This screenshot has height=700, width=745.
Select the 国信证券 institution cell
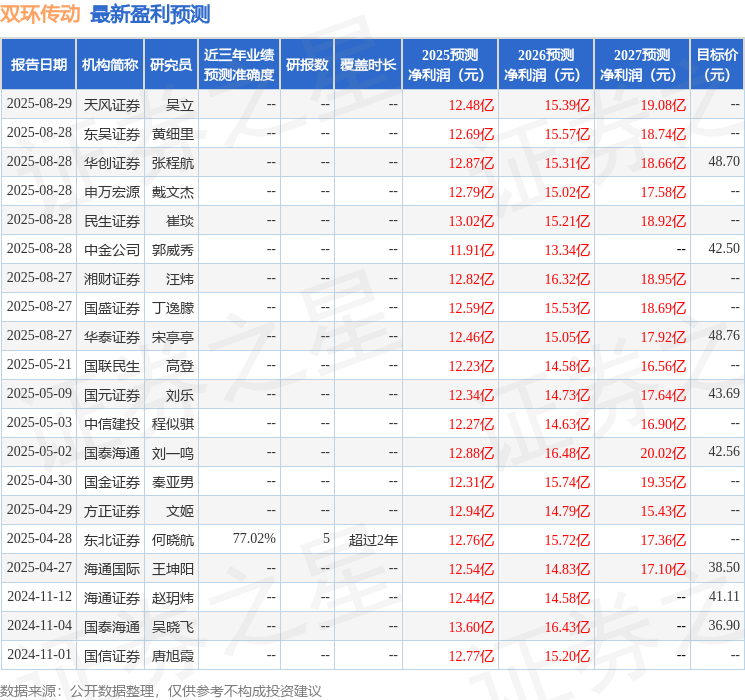[112, 656]
